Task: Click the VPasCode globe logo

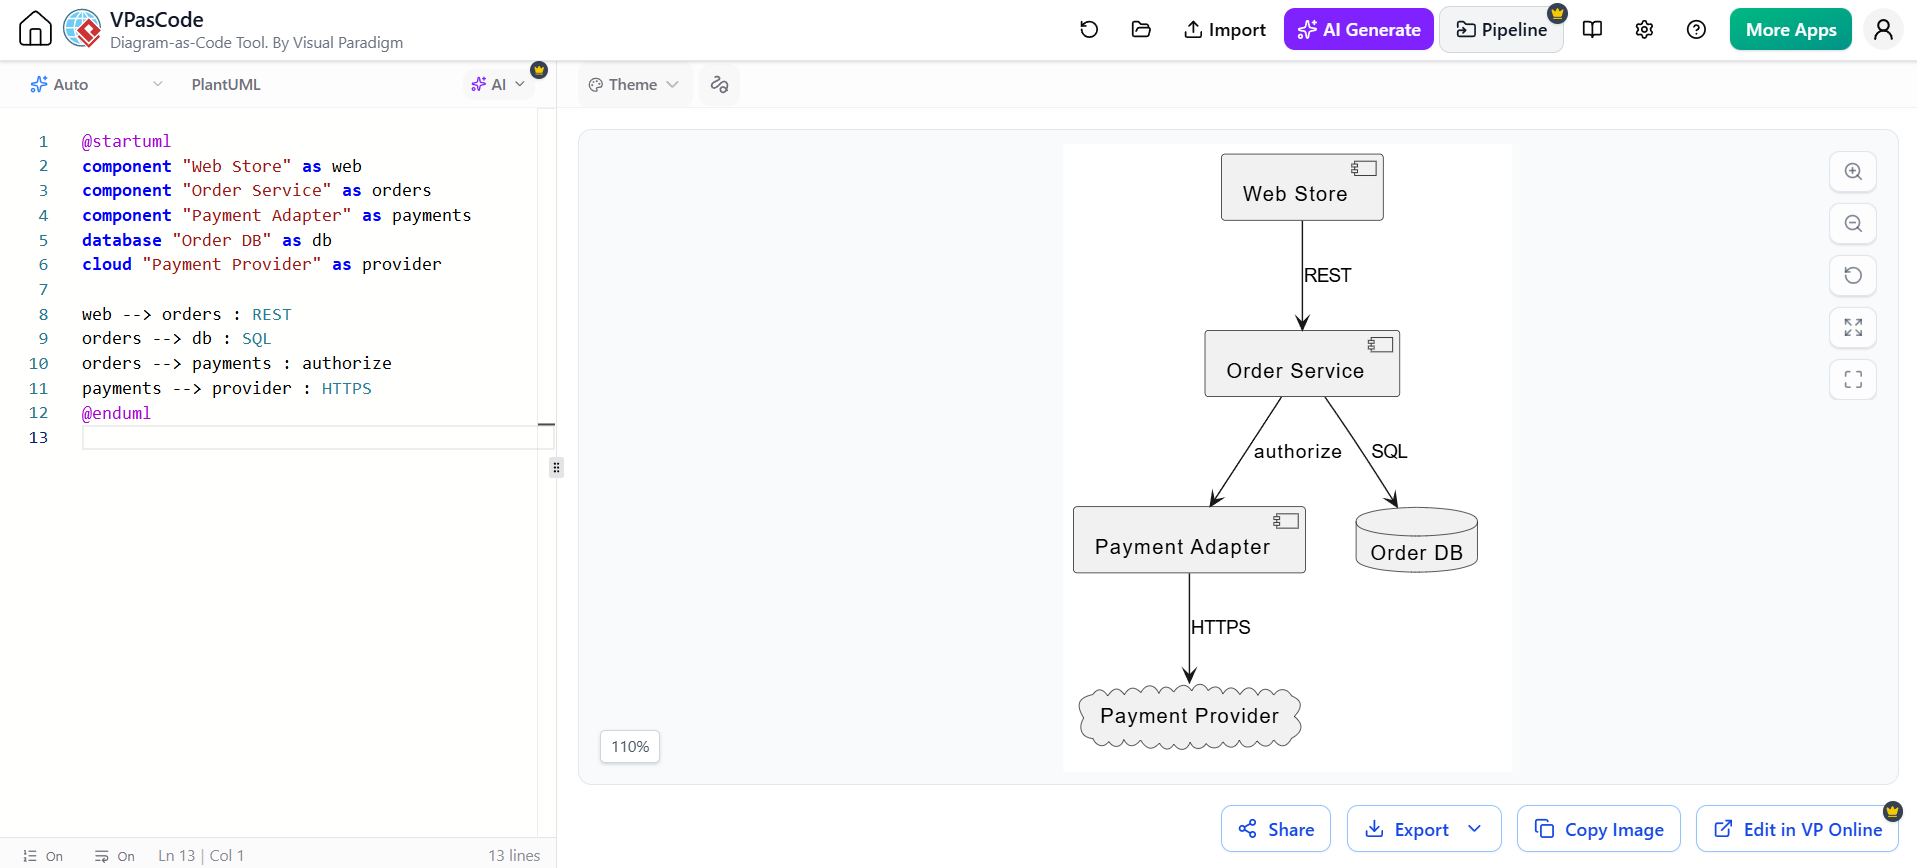Action: pyautogui.click(x=82, y=29)
